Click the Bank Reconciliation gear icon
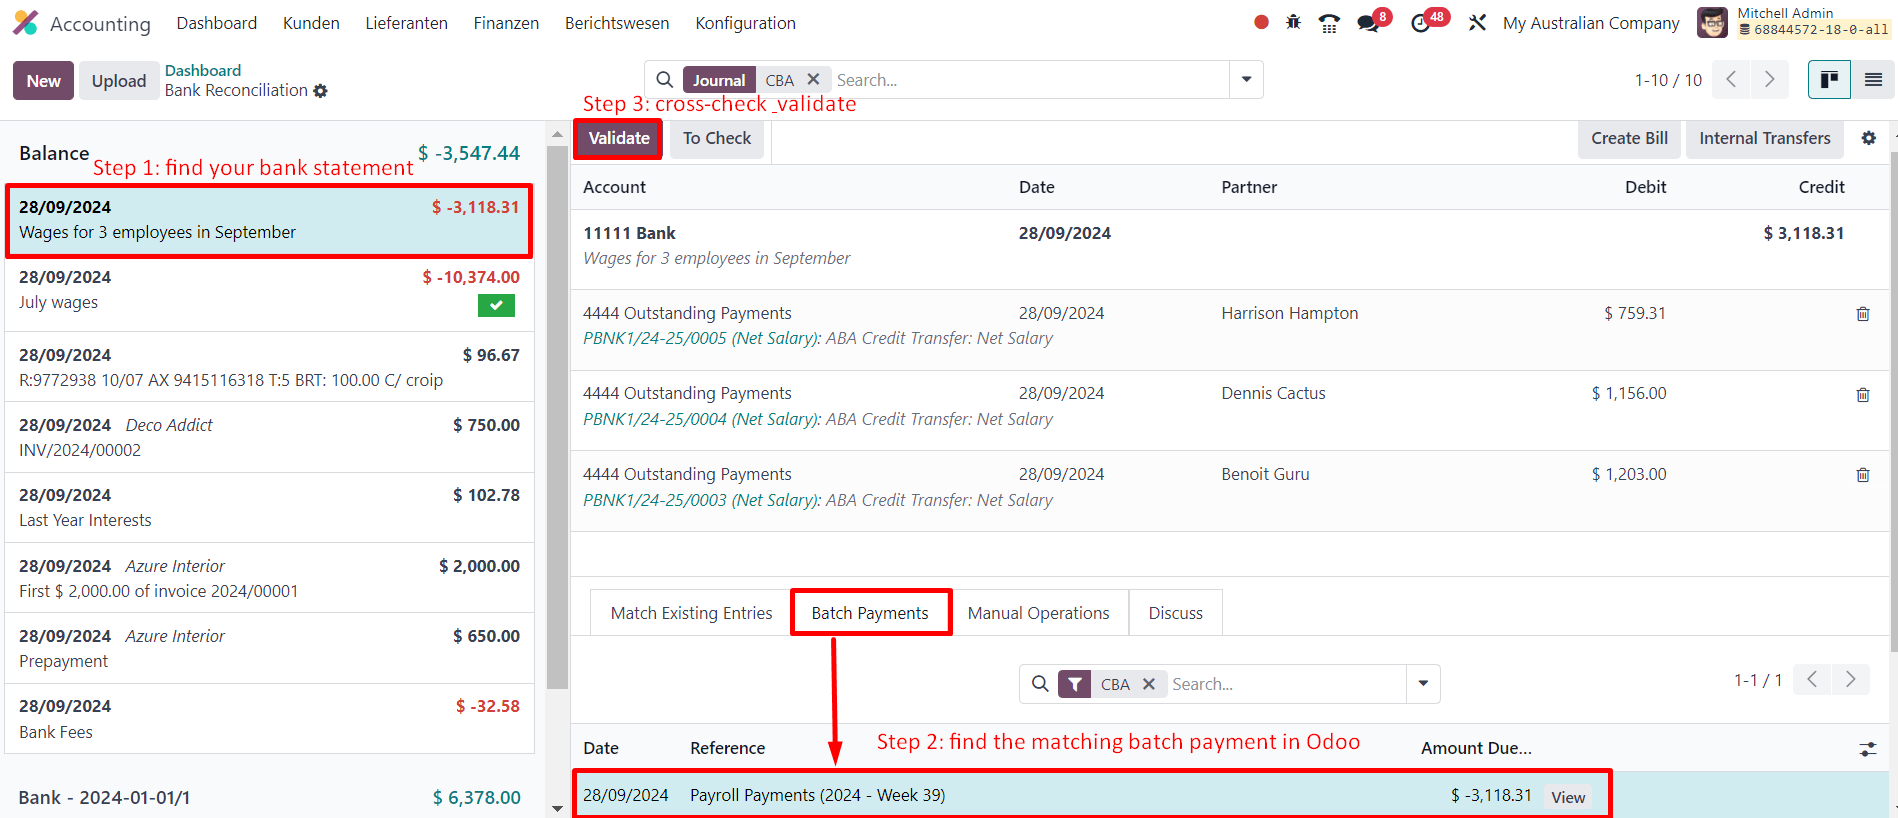 click(320, 91)
